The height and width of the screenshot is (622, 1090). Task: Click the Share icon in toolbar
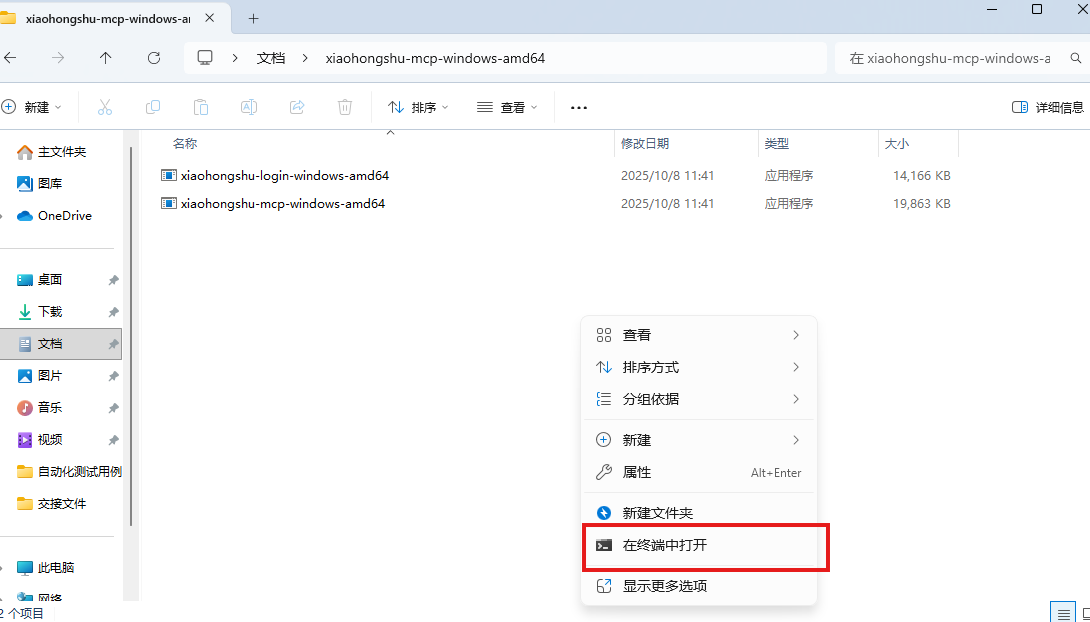pyautogui.click(x=297, y=107)
